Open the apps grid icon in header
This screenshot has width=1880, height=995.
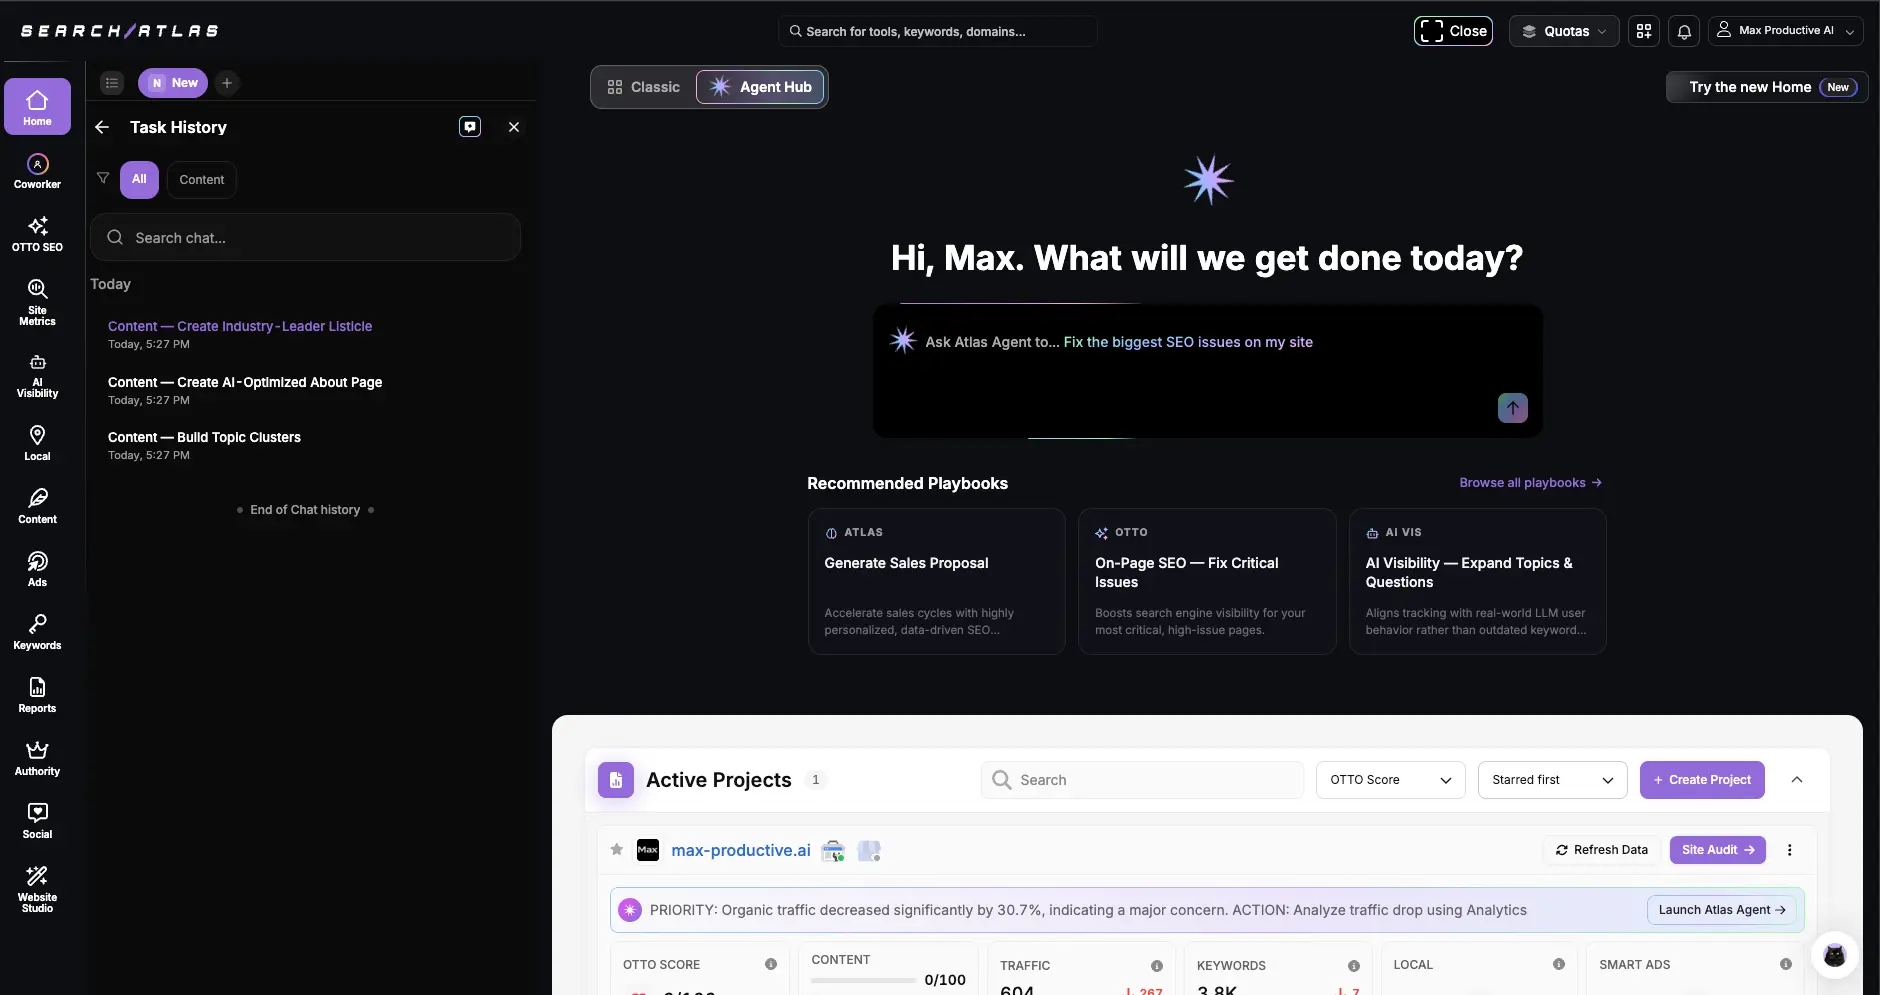[1644, 31]
